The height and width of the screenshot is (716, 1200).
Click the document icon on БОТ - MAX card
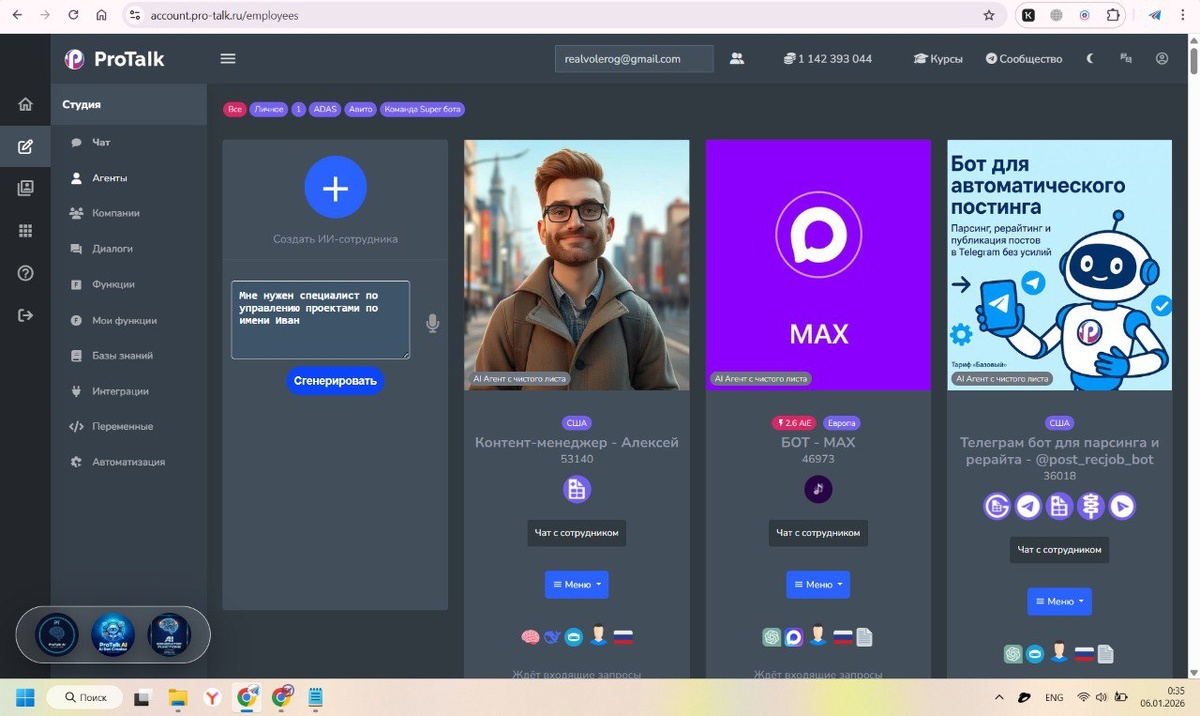pyautogui.click(x=864, y=636)
